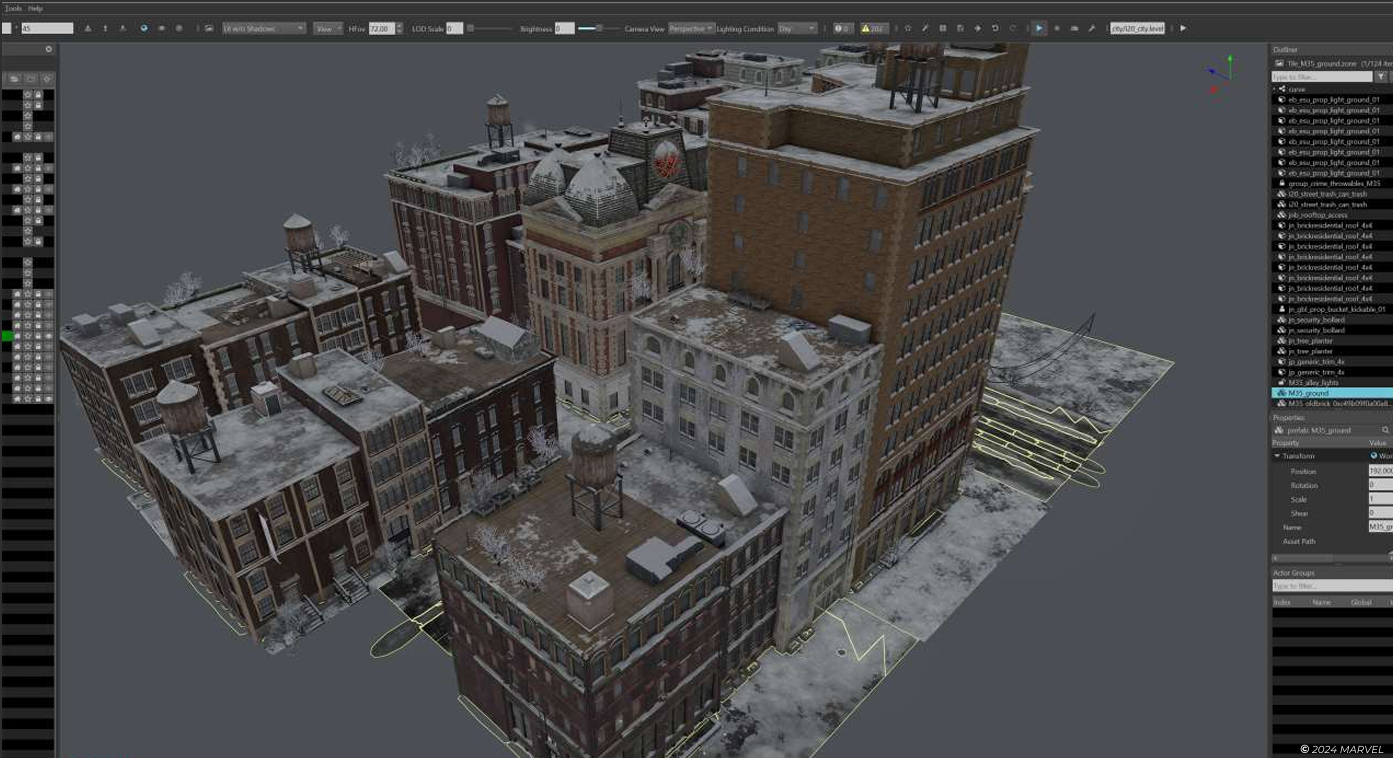
Task: Select the Lit w/o Shadows render mode dropdown
Action: (264, 29)
